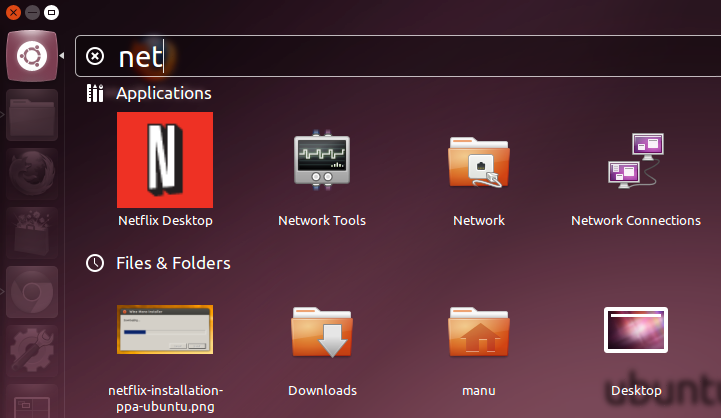Screen dimensions: 721x418
Task: Open Workspace Switcher from the launcher
Action: 32,401
